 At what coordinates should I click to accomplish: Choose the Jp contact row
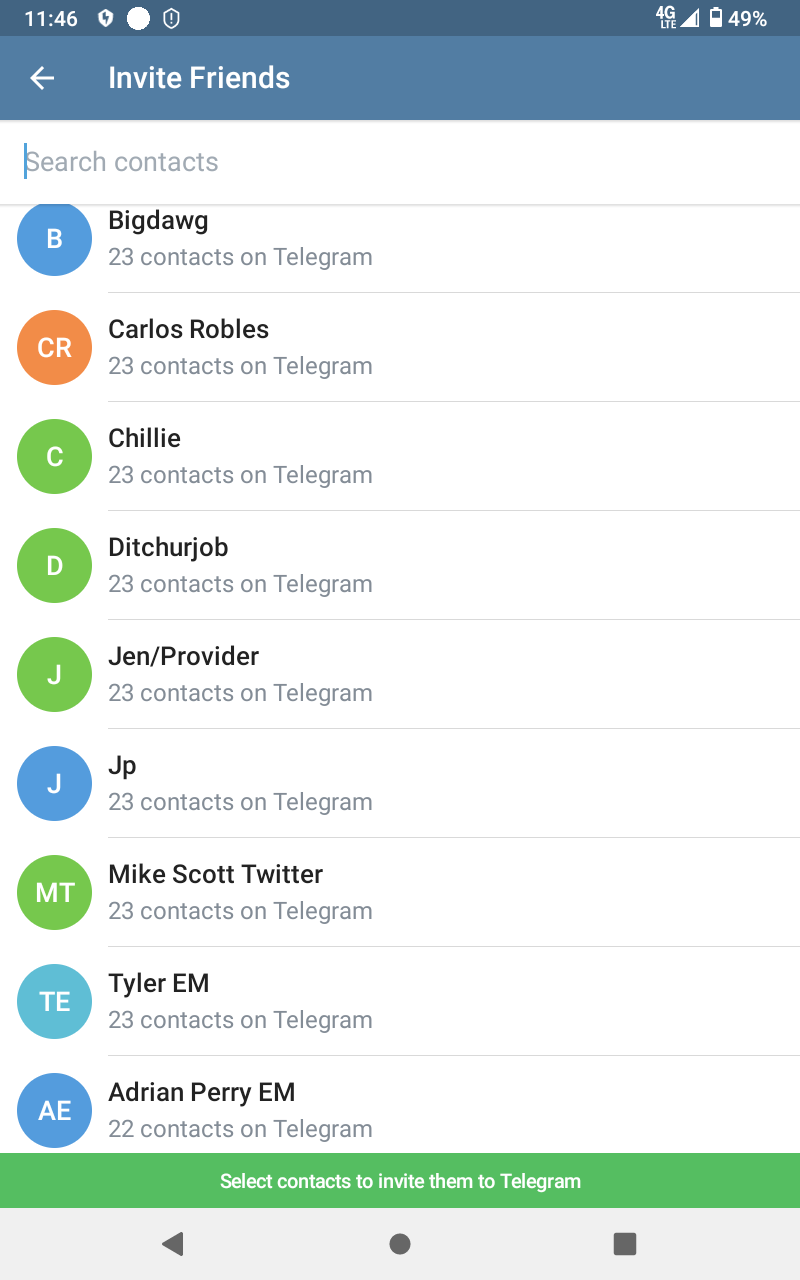[x=400, y=783]
